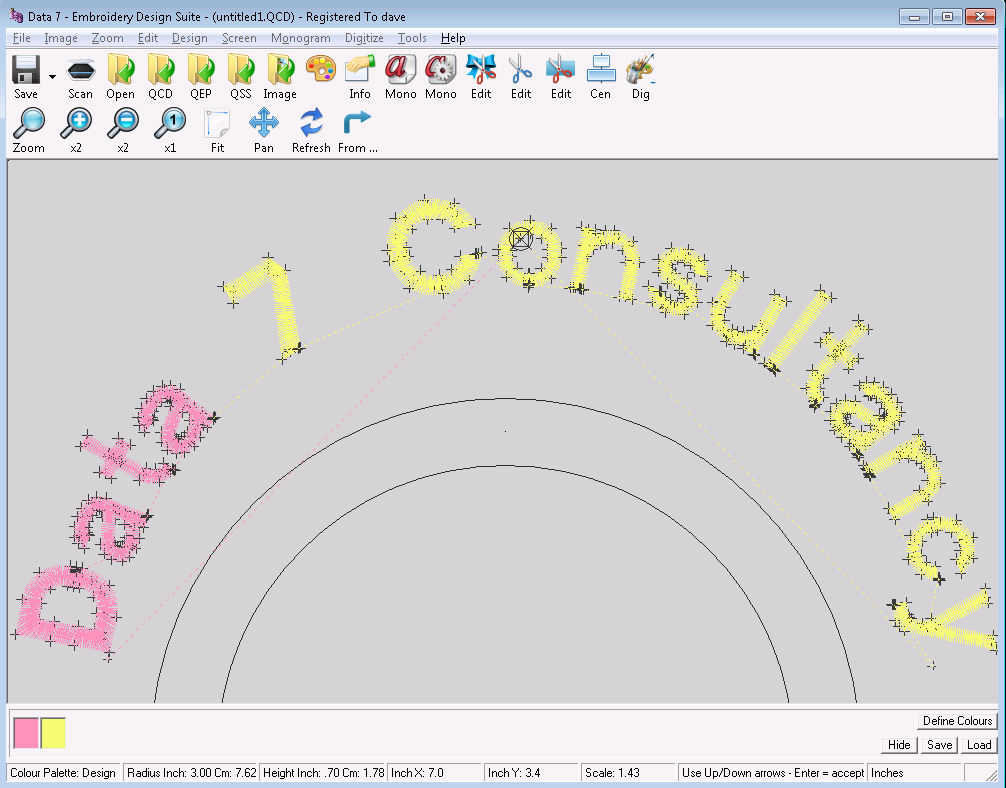Image resolution: width=1006 pixels, height=788 pixels.
Task: Click the Dig paintbrush pot icon
Action: (x=640, y=69)
